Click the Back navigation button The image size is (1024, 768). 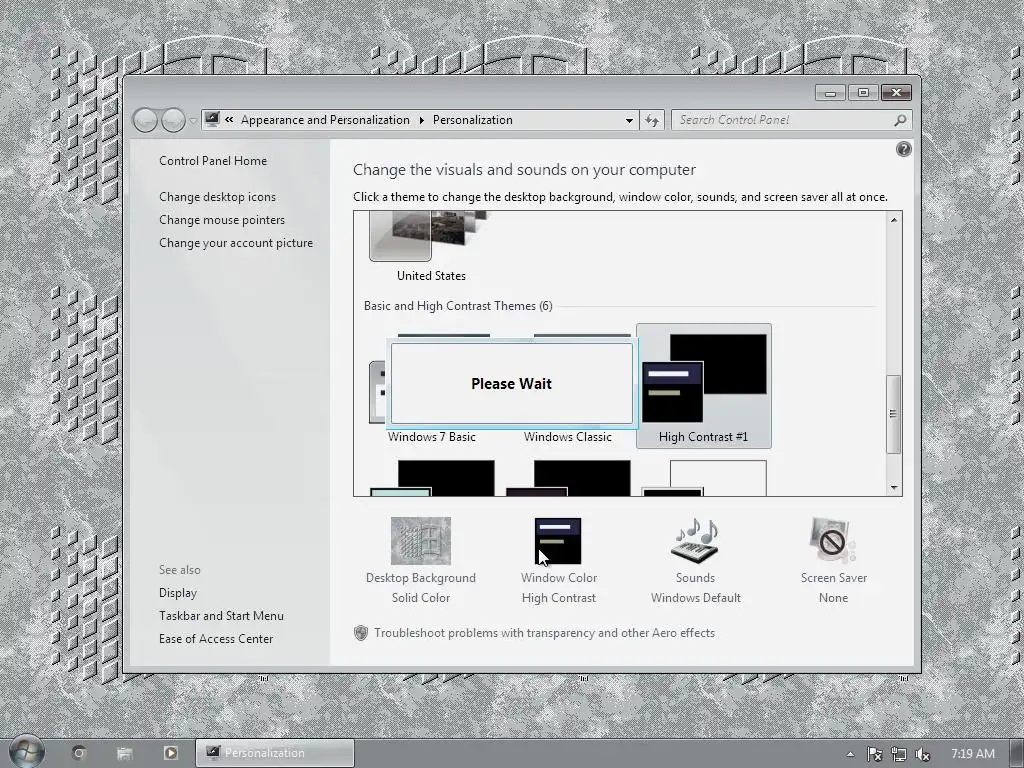click(145, 120)
